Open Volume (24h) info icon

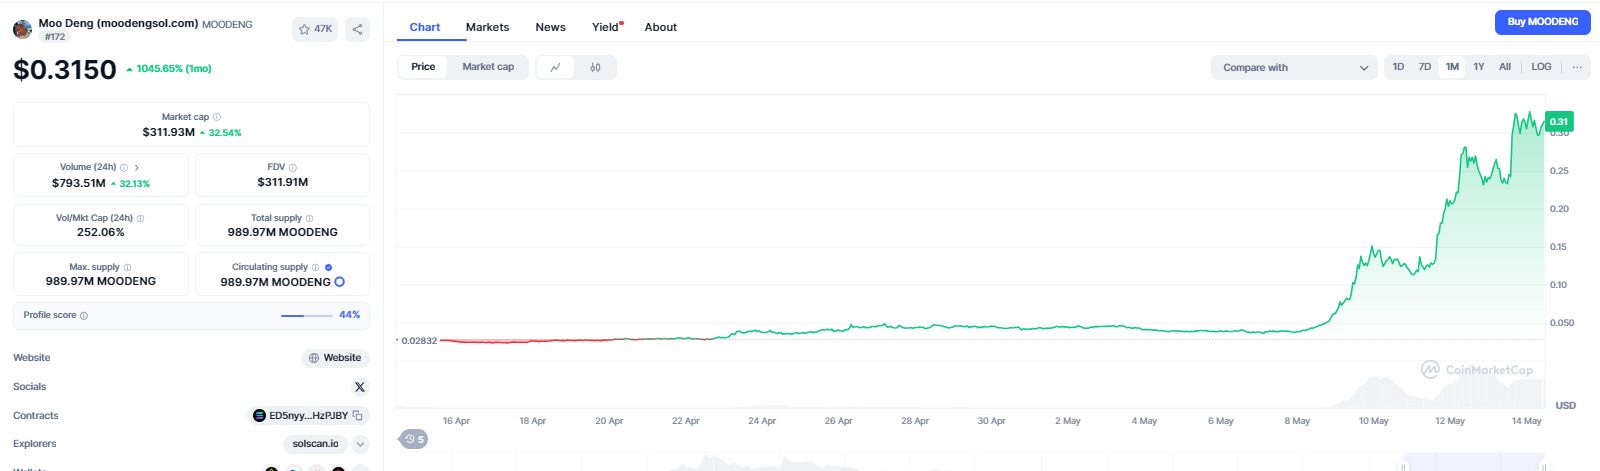[124, 168]
